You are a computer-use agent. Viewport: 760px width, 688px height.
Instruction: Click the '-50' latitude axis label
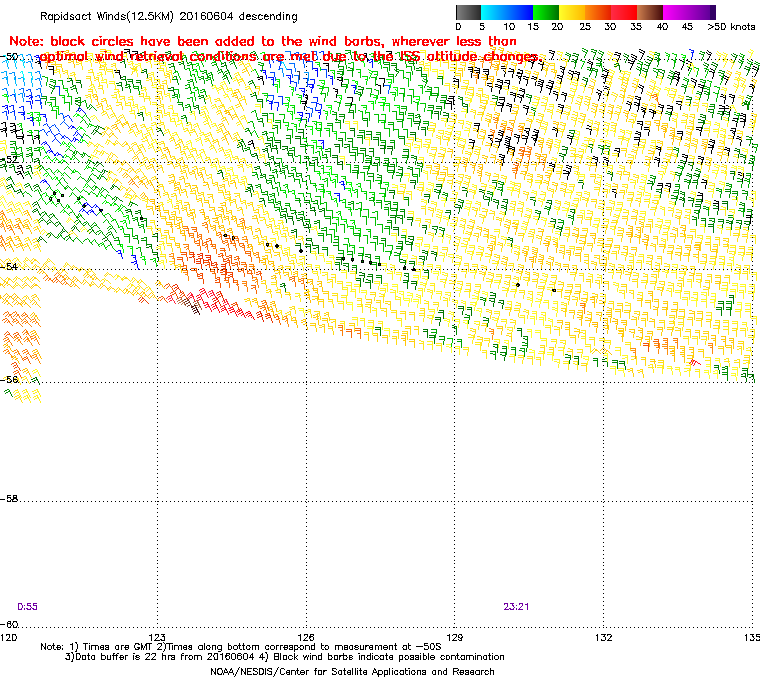pyautogui.click(x=9, y=56)
